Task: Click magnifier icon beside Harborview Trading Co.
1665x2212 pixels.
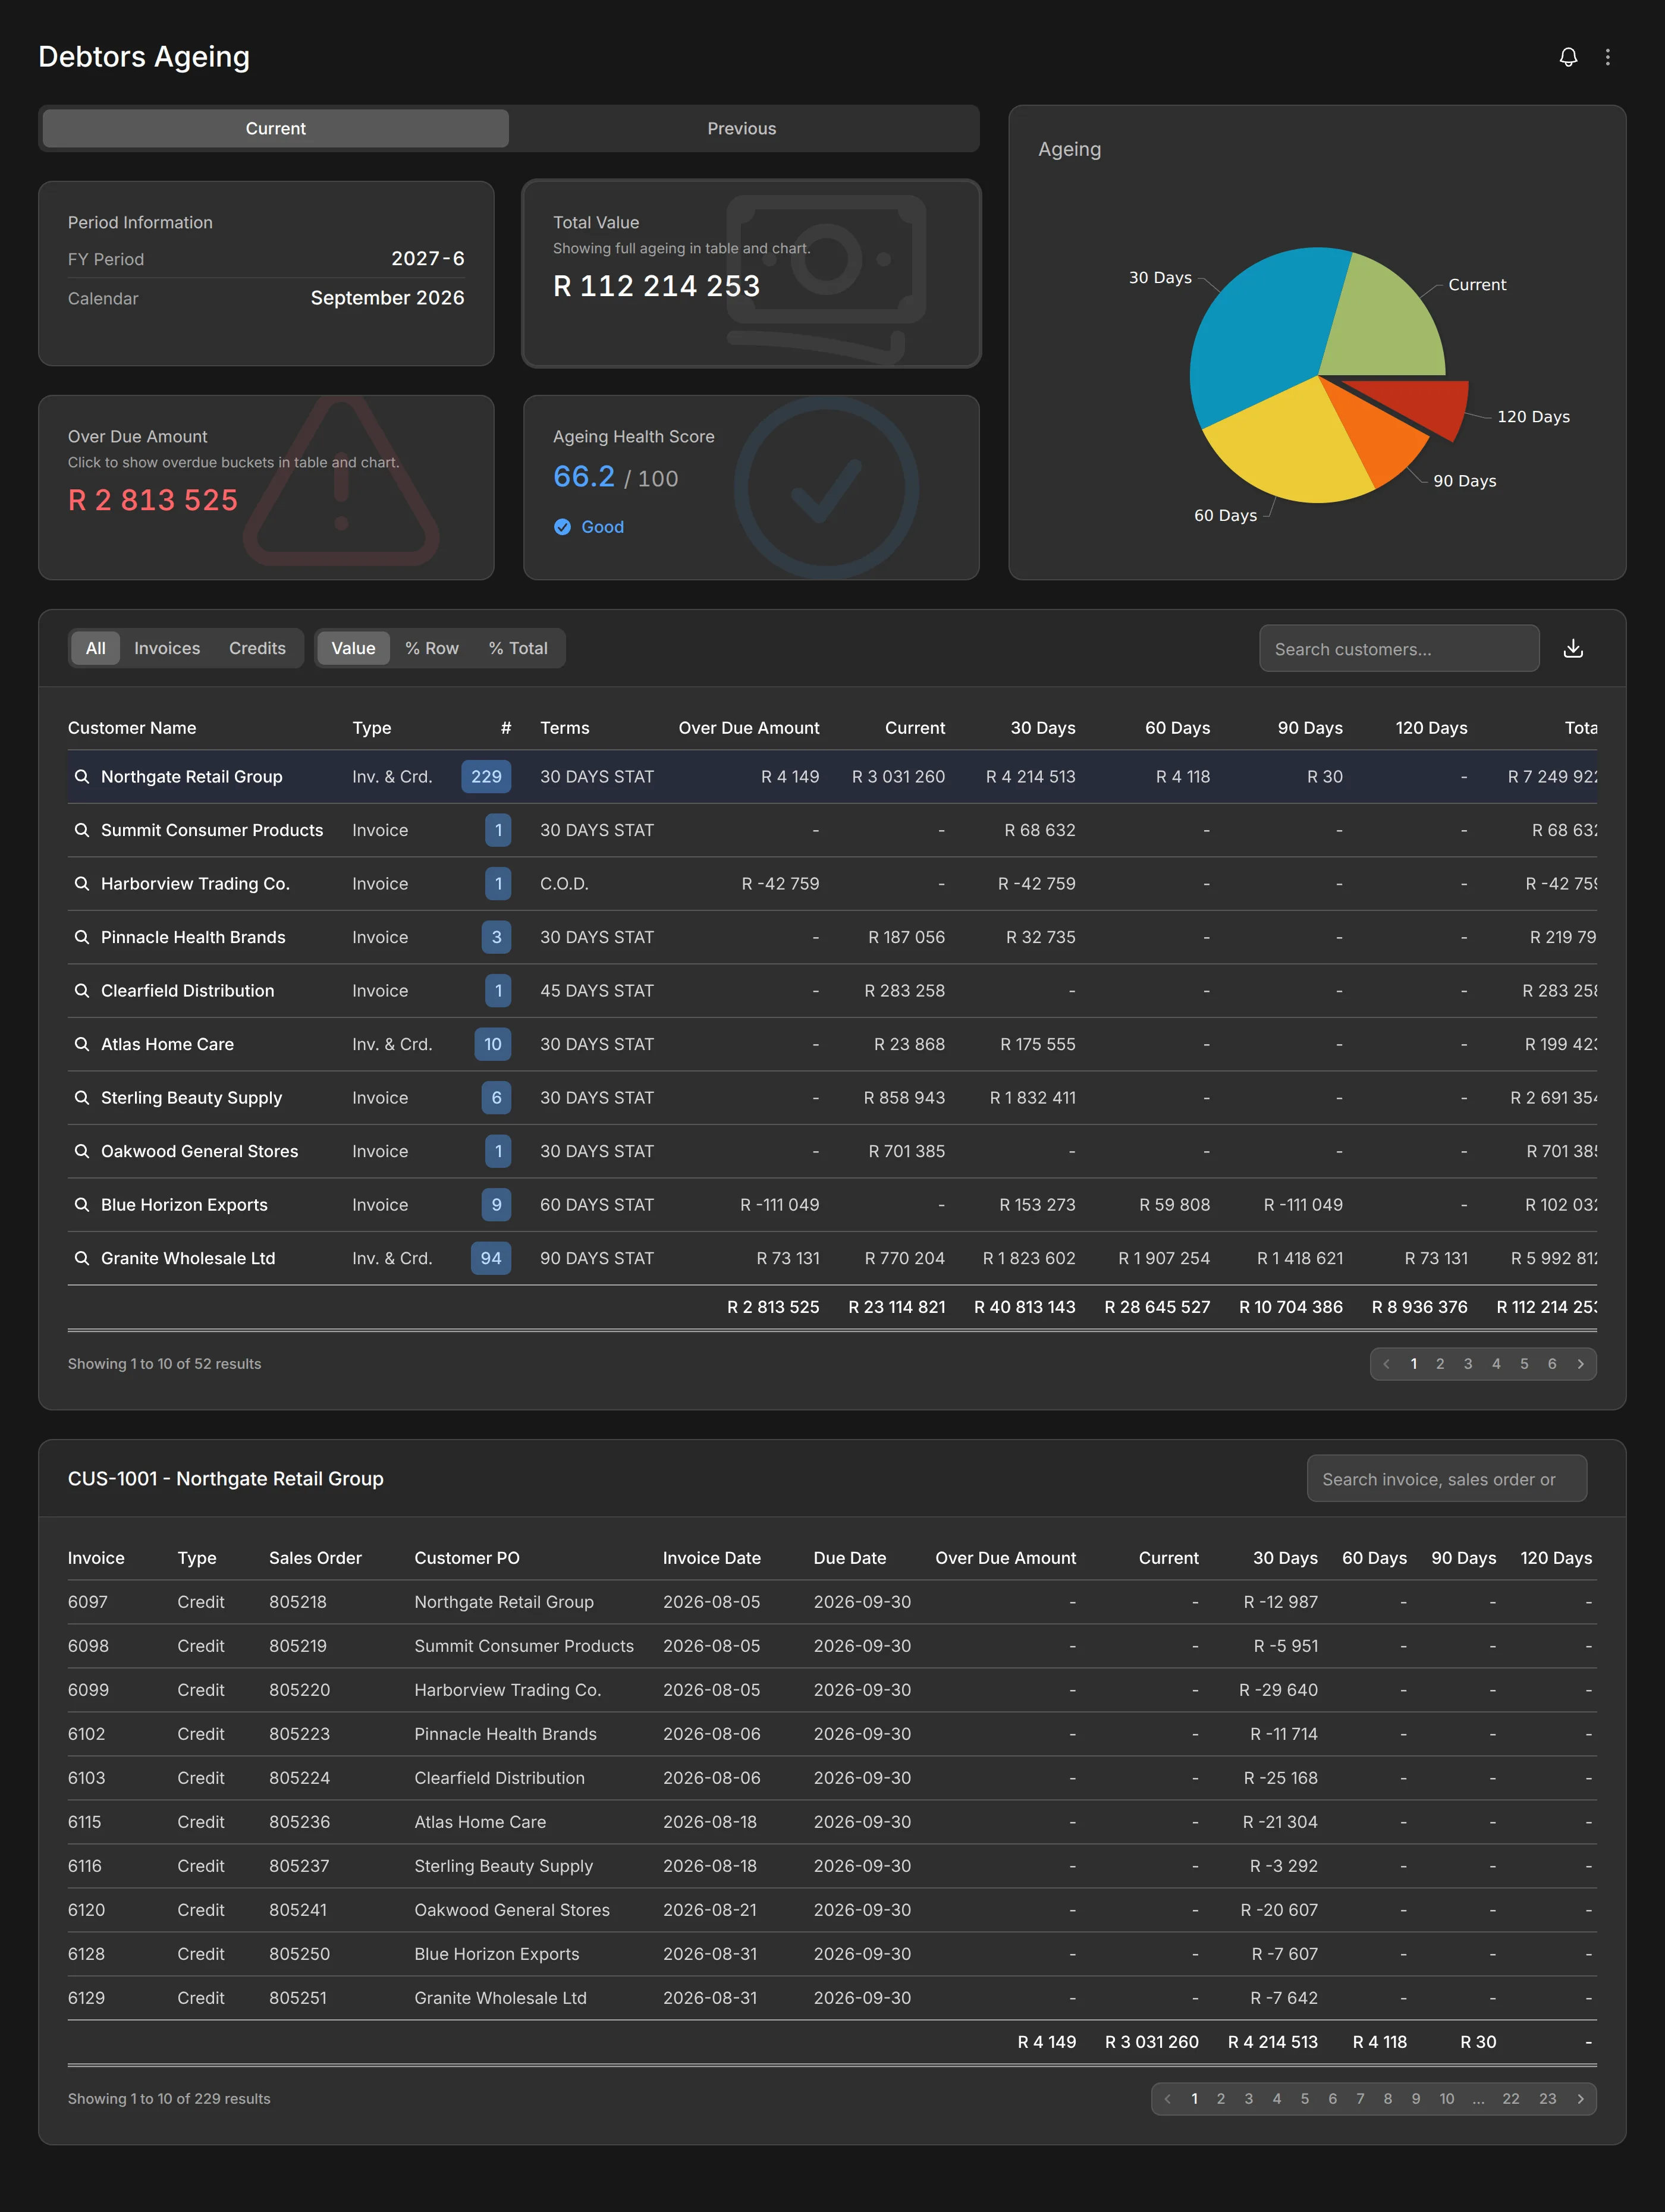Action: pyautogui.click(x=82, y=884)
